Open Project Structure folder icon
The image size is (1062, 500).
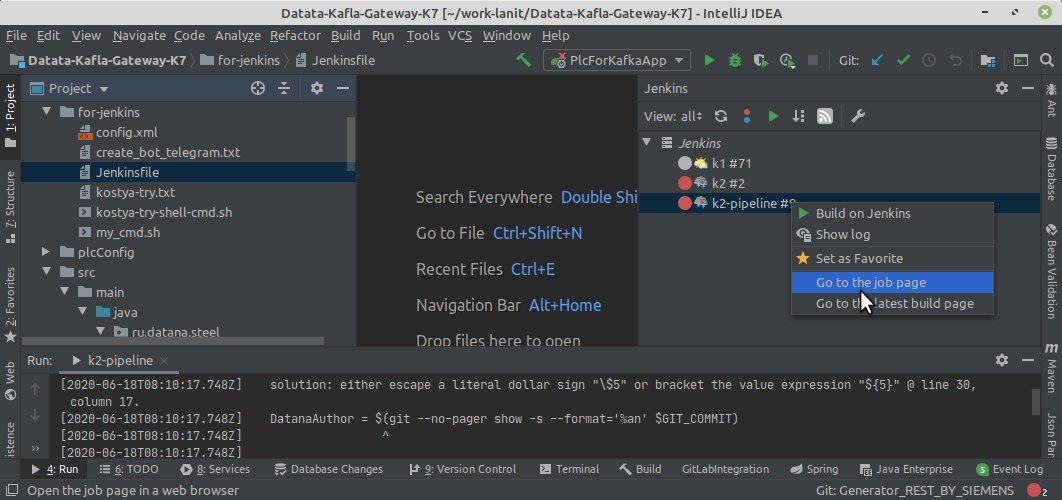(988, 60)
